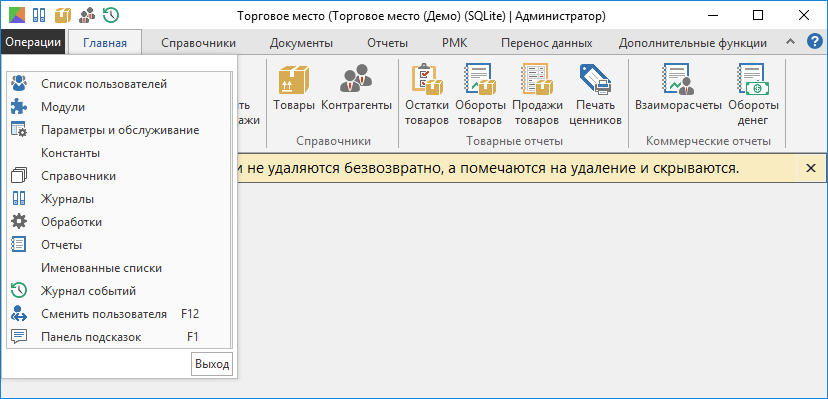Open the Обороты товаров report

480,95
